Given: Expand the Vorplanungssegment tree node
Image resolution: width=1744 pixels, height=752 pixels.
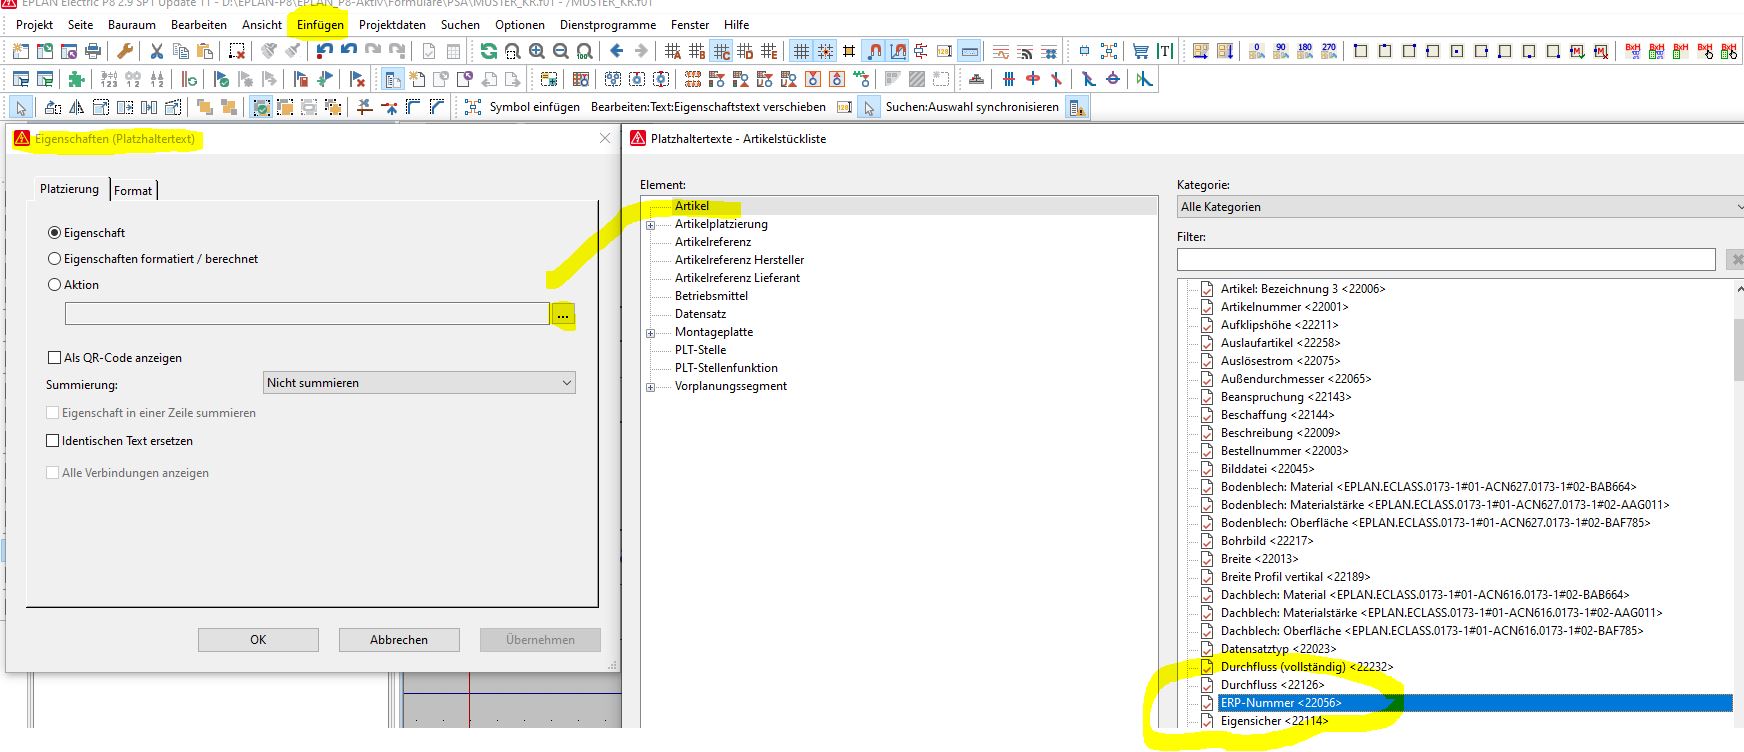Looking at the screenshot, I should tap(651, 386).
